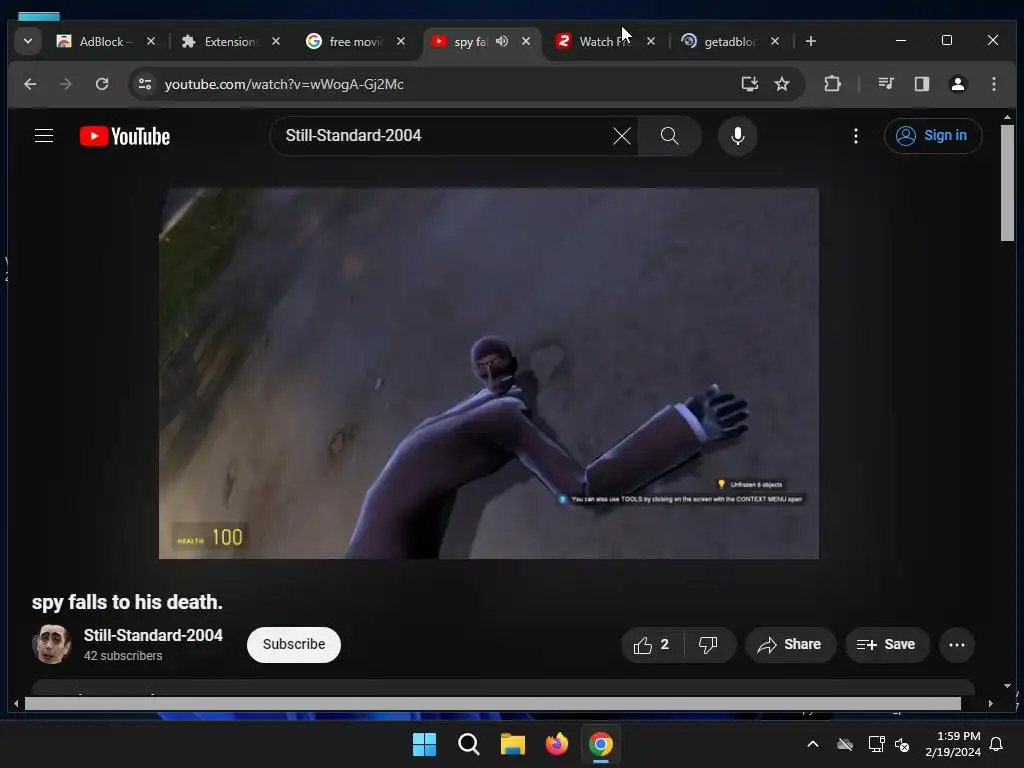Switch to the AdBlock tab
The height and width of the screenshot is (768, 1024).
(x=104, y=42)
